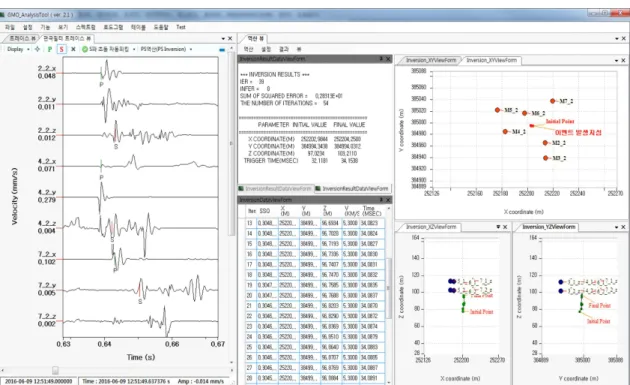
Task: Open the 뷰 menu in the inversion view
Action: pos(299,49)
